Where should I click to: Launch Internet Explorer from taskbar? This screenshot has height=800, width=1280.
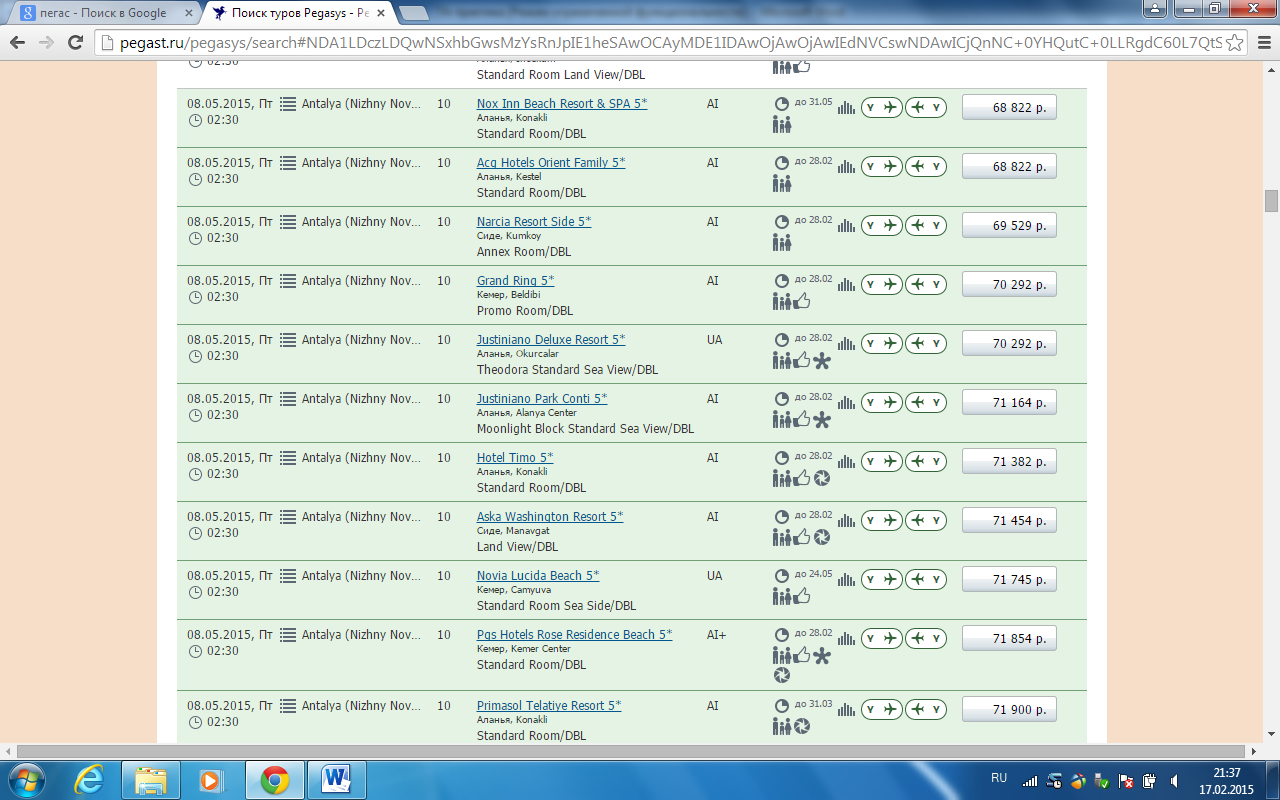[89, 779]
